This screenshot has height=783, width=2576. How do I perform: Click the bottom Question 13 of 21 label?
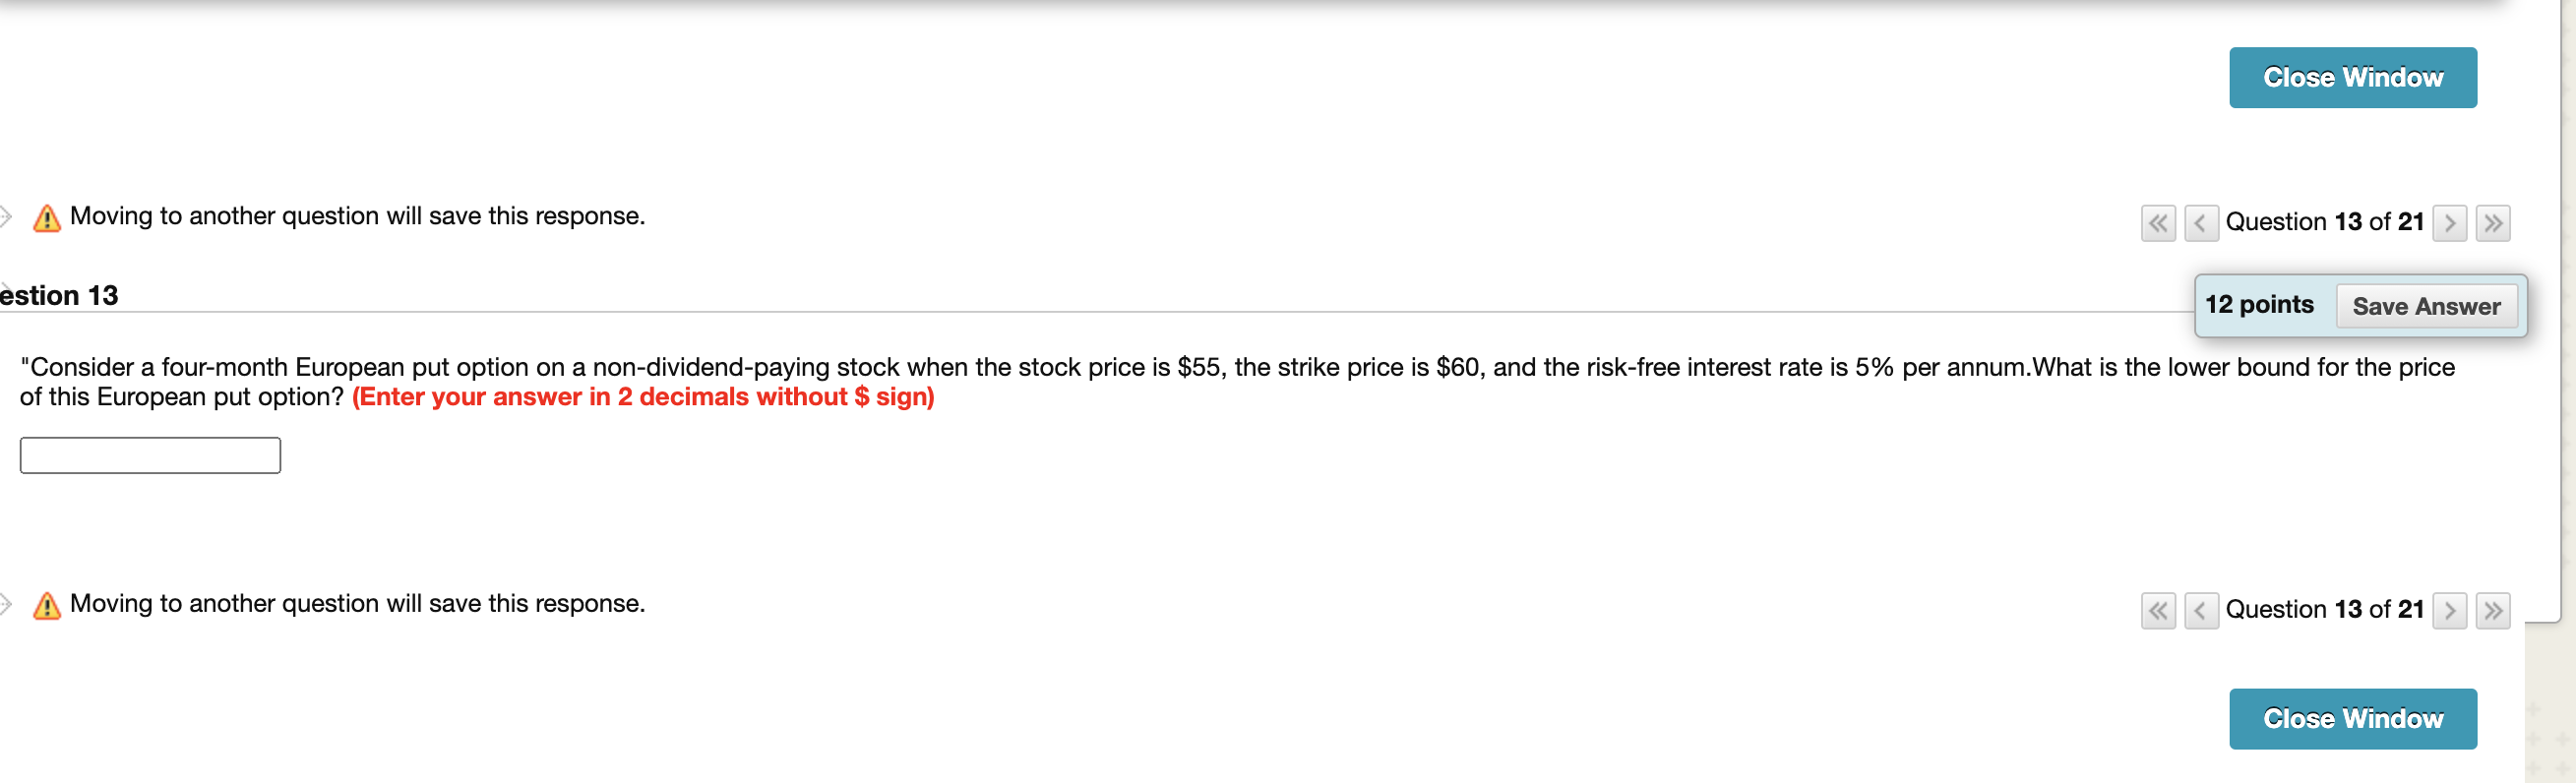[x=2325, y=610]
